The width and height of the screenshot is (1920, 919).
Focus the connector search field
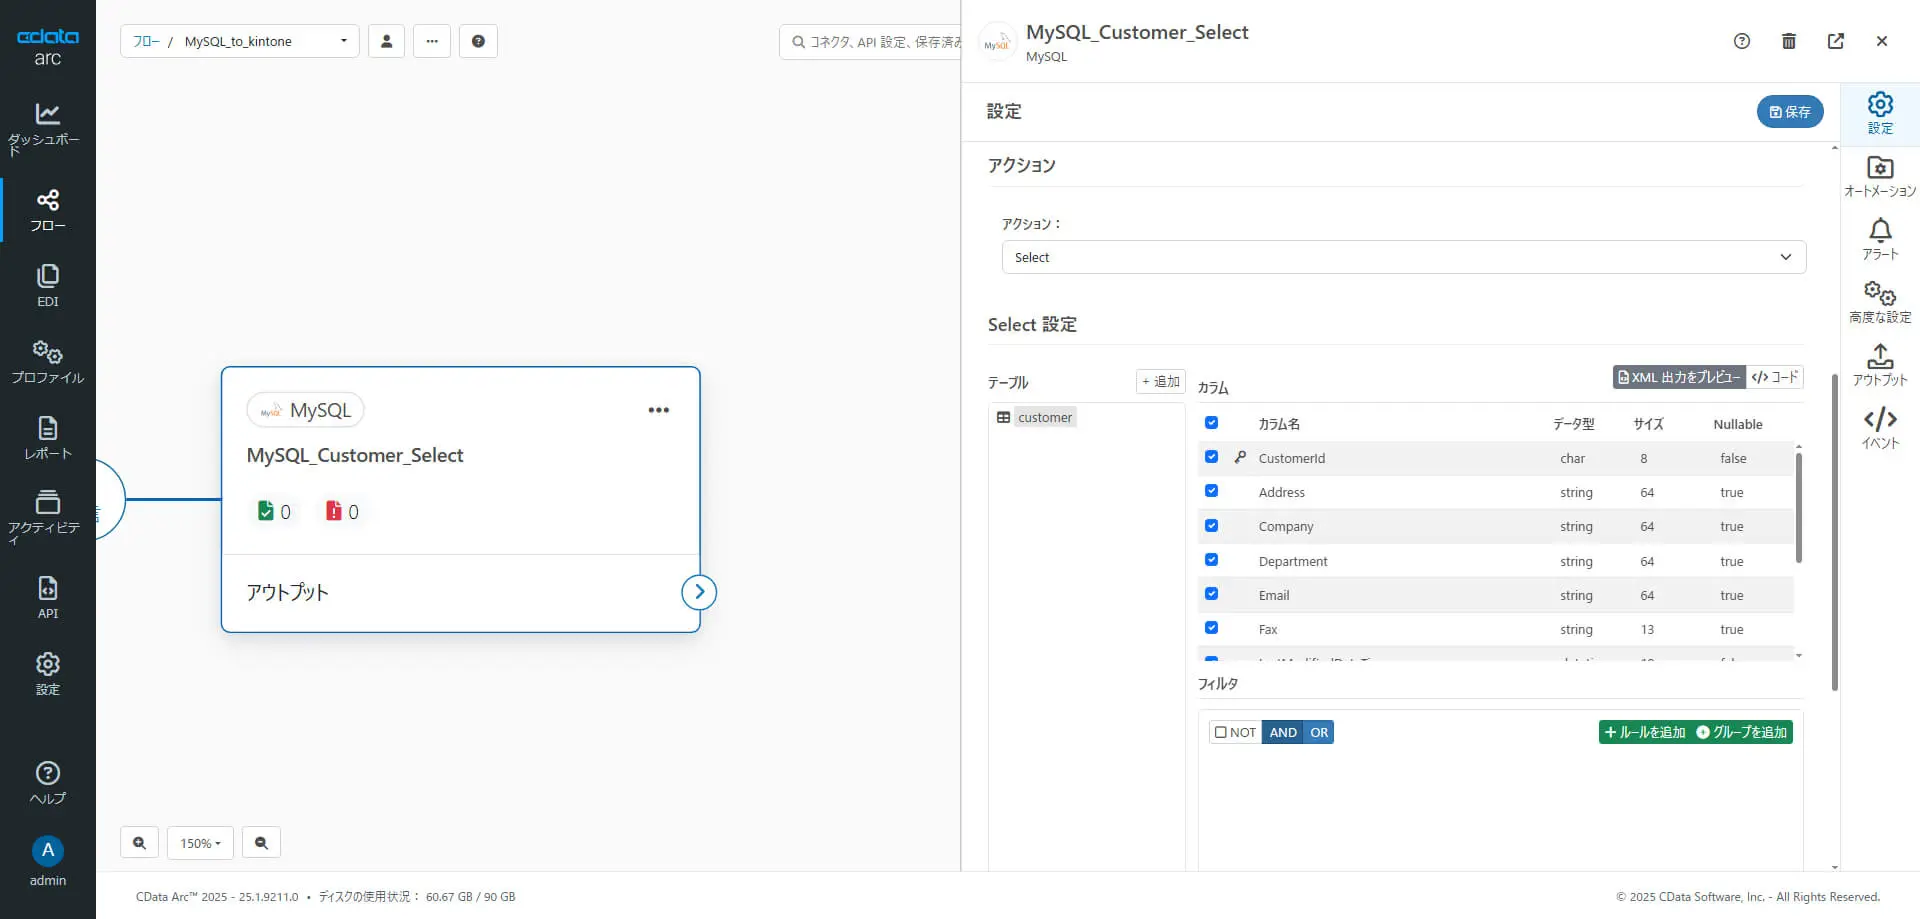870,41
